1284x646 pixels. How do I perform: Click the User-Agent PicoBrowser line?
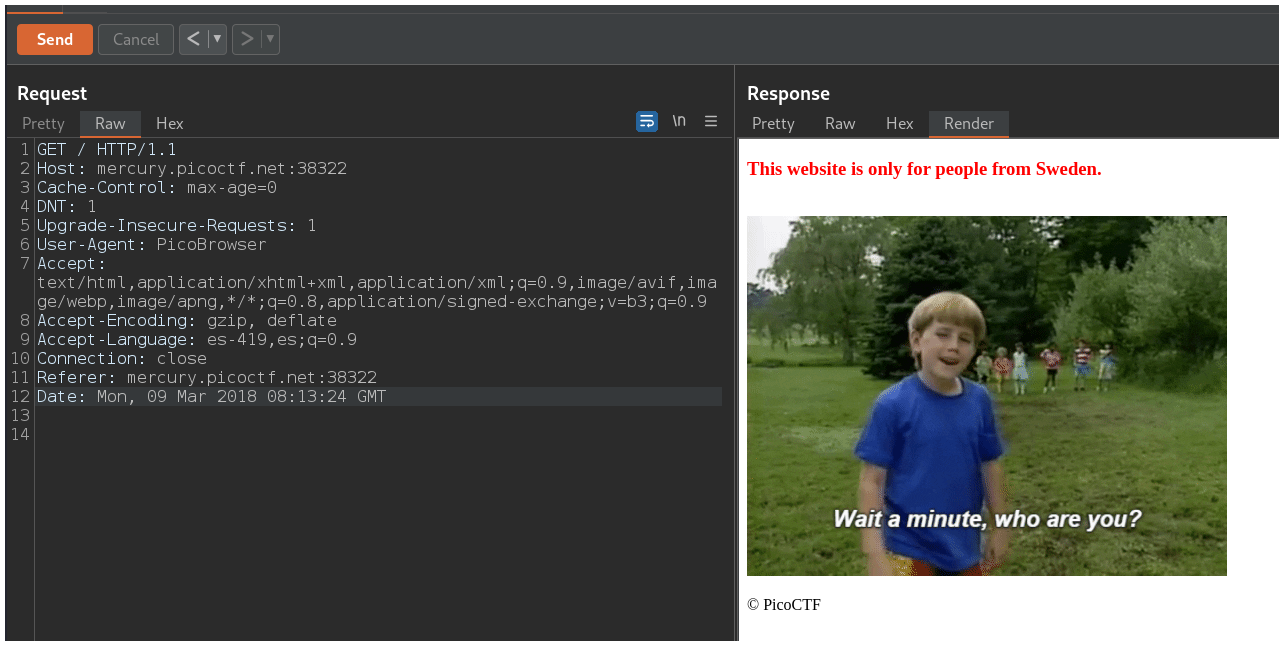(x=152, y=245)
